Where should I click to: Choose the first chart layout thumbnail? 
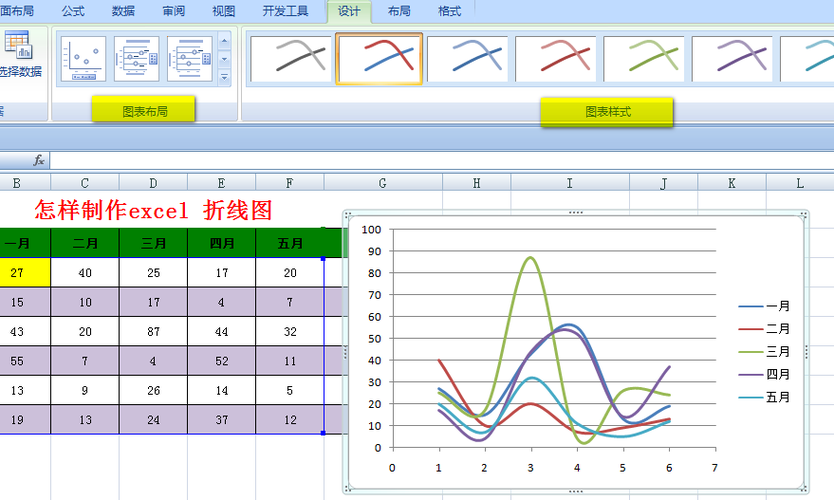tap(84, 59)
